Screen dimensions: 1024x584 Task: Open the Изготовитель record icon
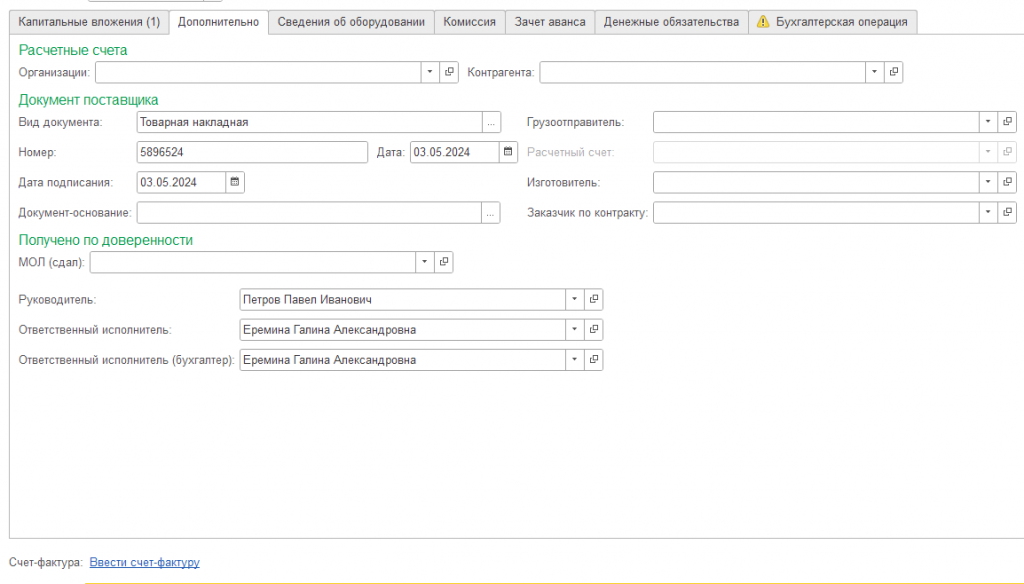[1007, 182]
